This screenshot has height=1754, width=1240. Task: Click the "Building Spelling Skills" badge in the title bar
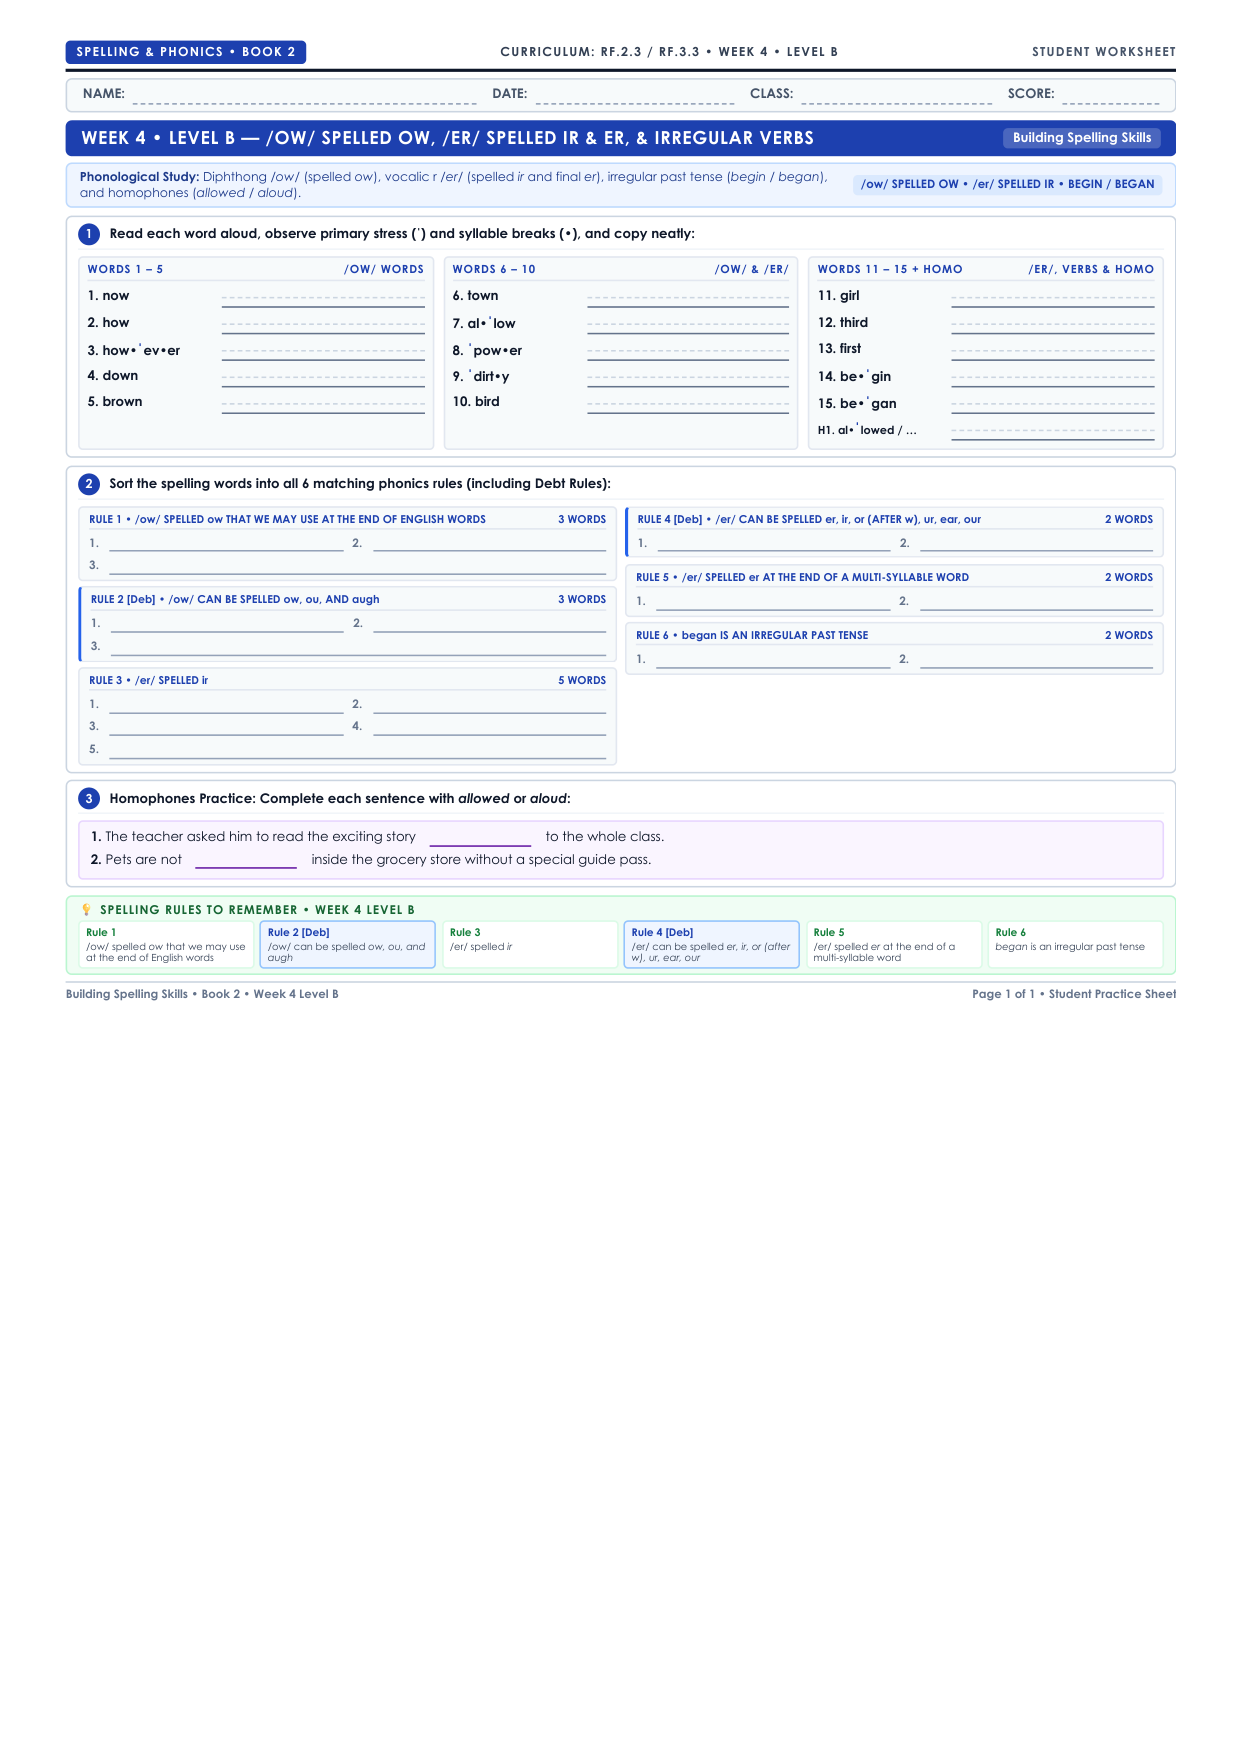coord(1082,138)
